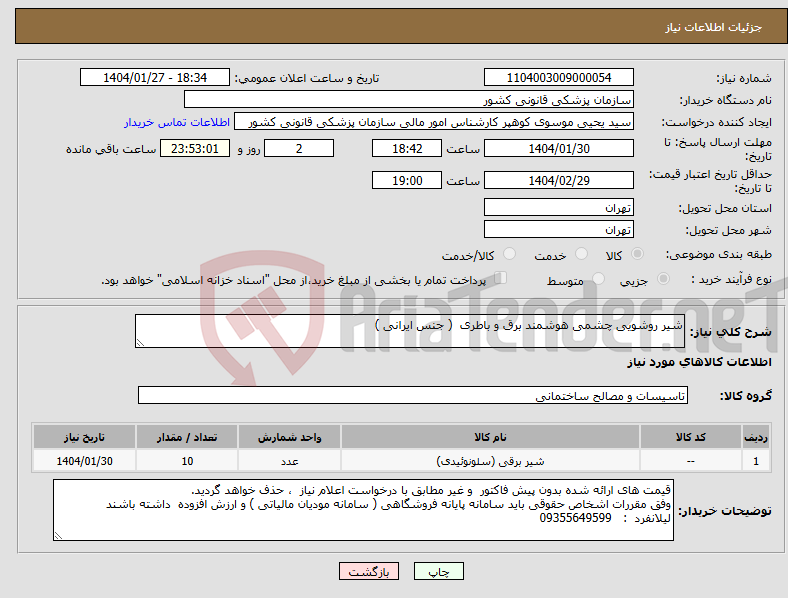The width and height of the screenshot is (788, 598).
Task: Click the اطلاعات کالاهای مورد نیاز section heading
Action: coord(699,362)
